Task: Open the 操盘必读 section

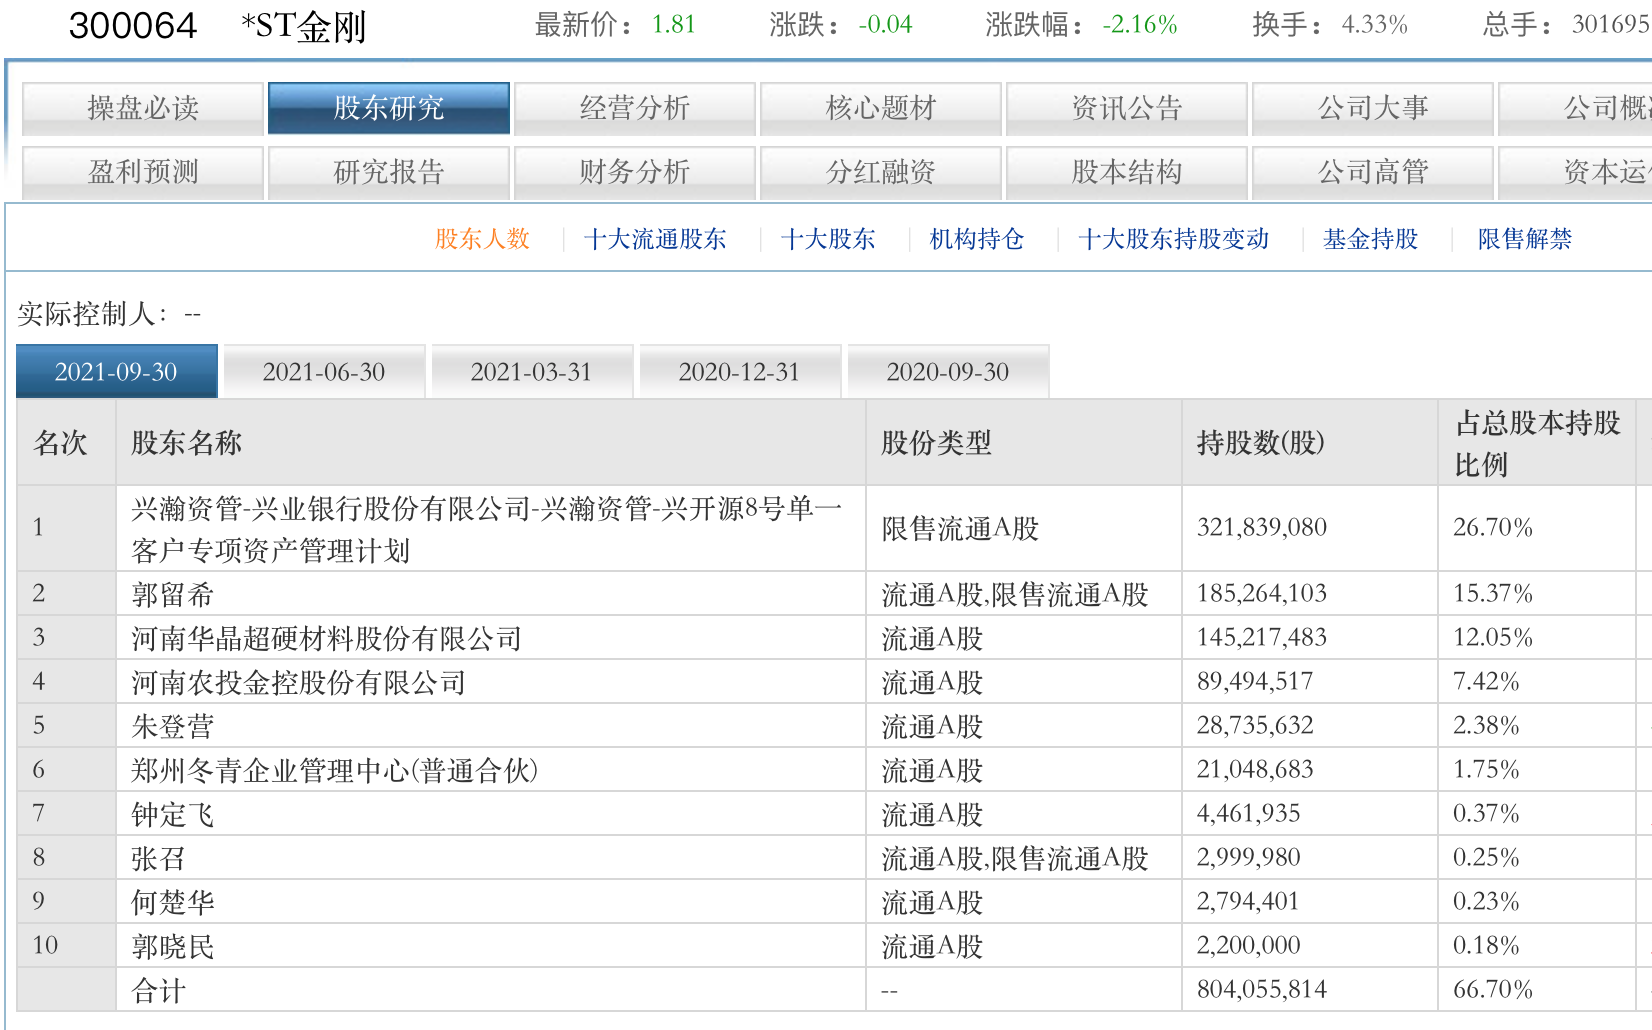Action: 143,108
